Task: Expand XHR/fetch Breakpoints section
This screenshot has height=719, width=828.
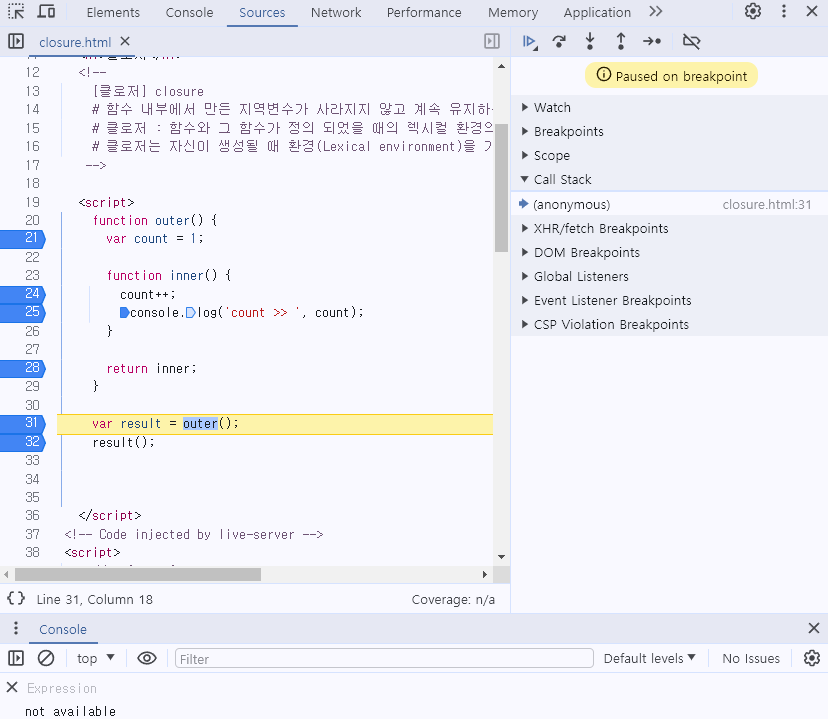Action: 669,229
